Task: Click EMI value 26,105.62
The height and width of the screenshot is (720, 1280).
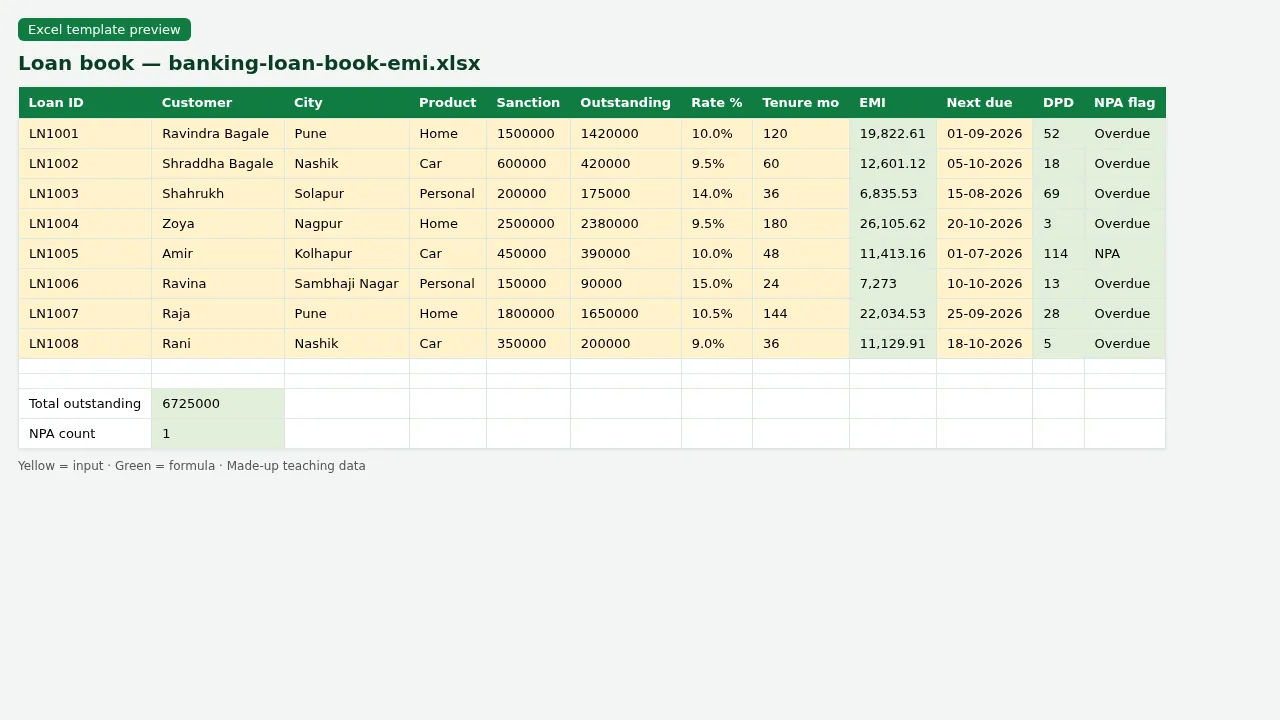Action: [x=893, y=224]
